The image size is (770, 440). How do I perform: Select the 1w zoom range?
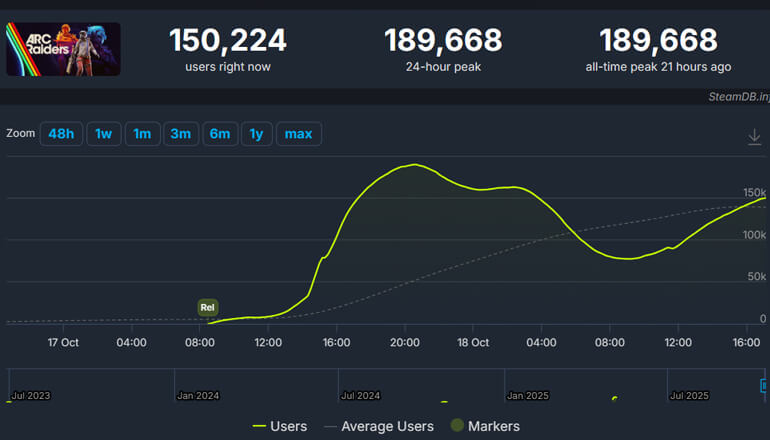coord(104,134)
